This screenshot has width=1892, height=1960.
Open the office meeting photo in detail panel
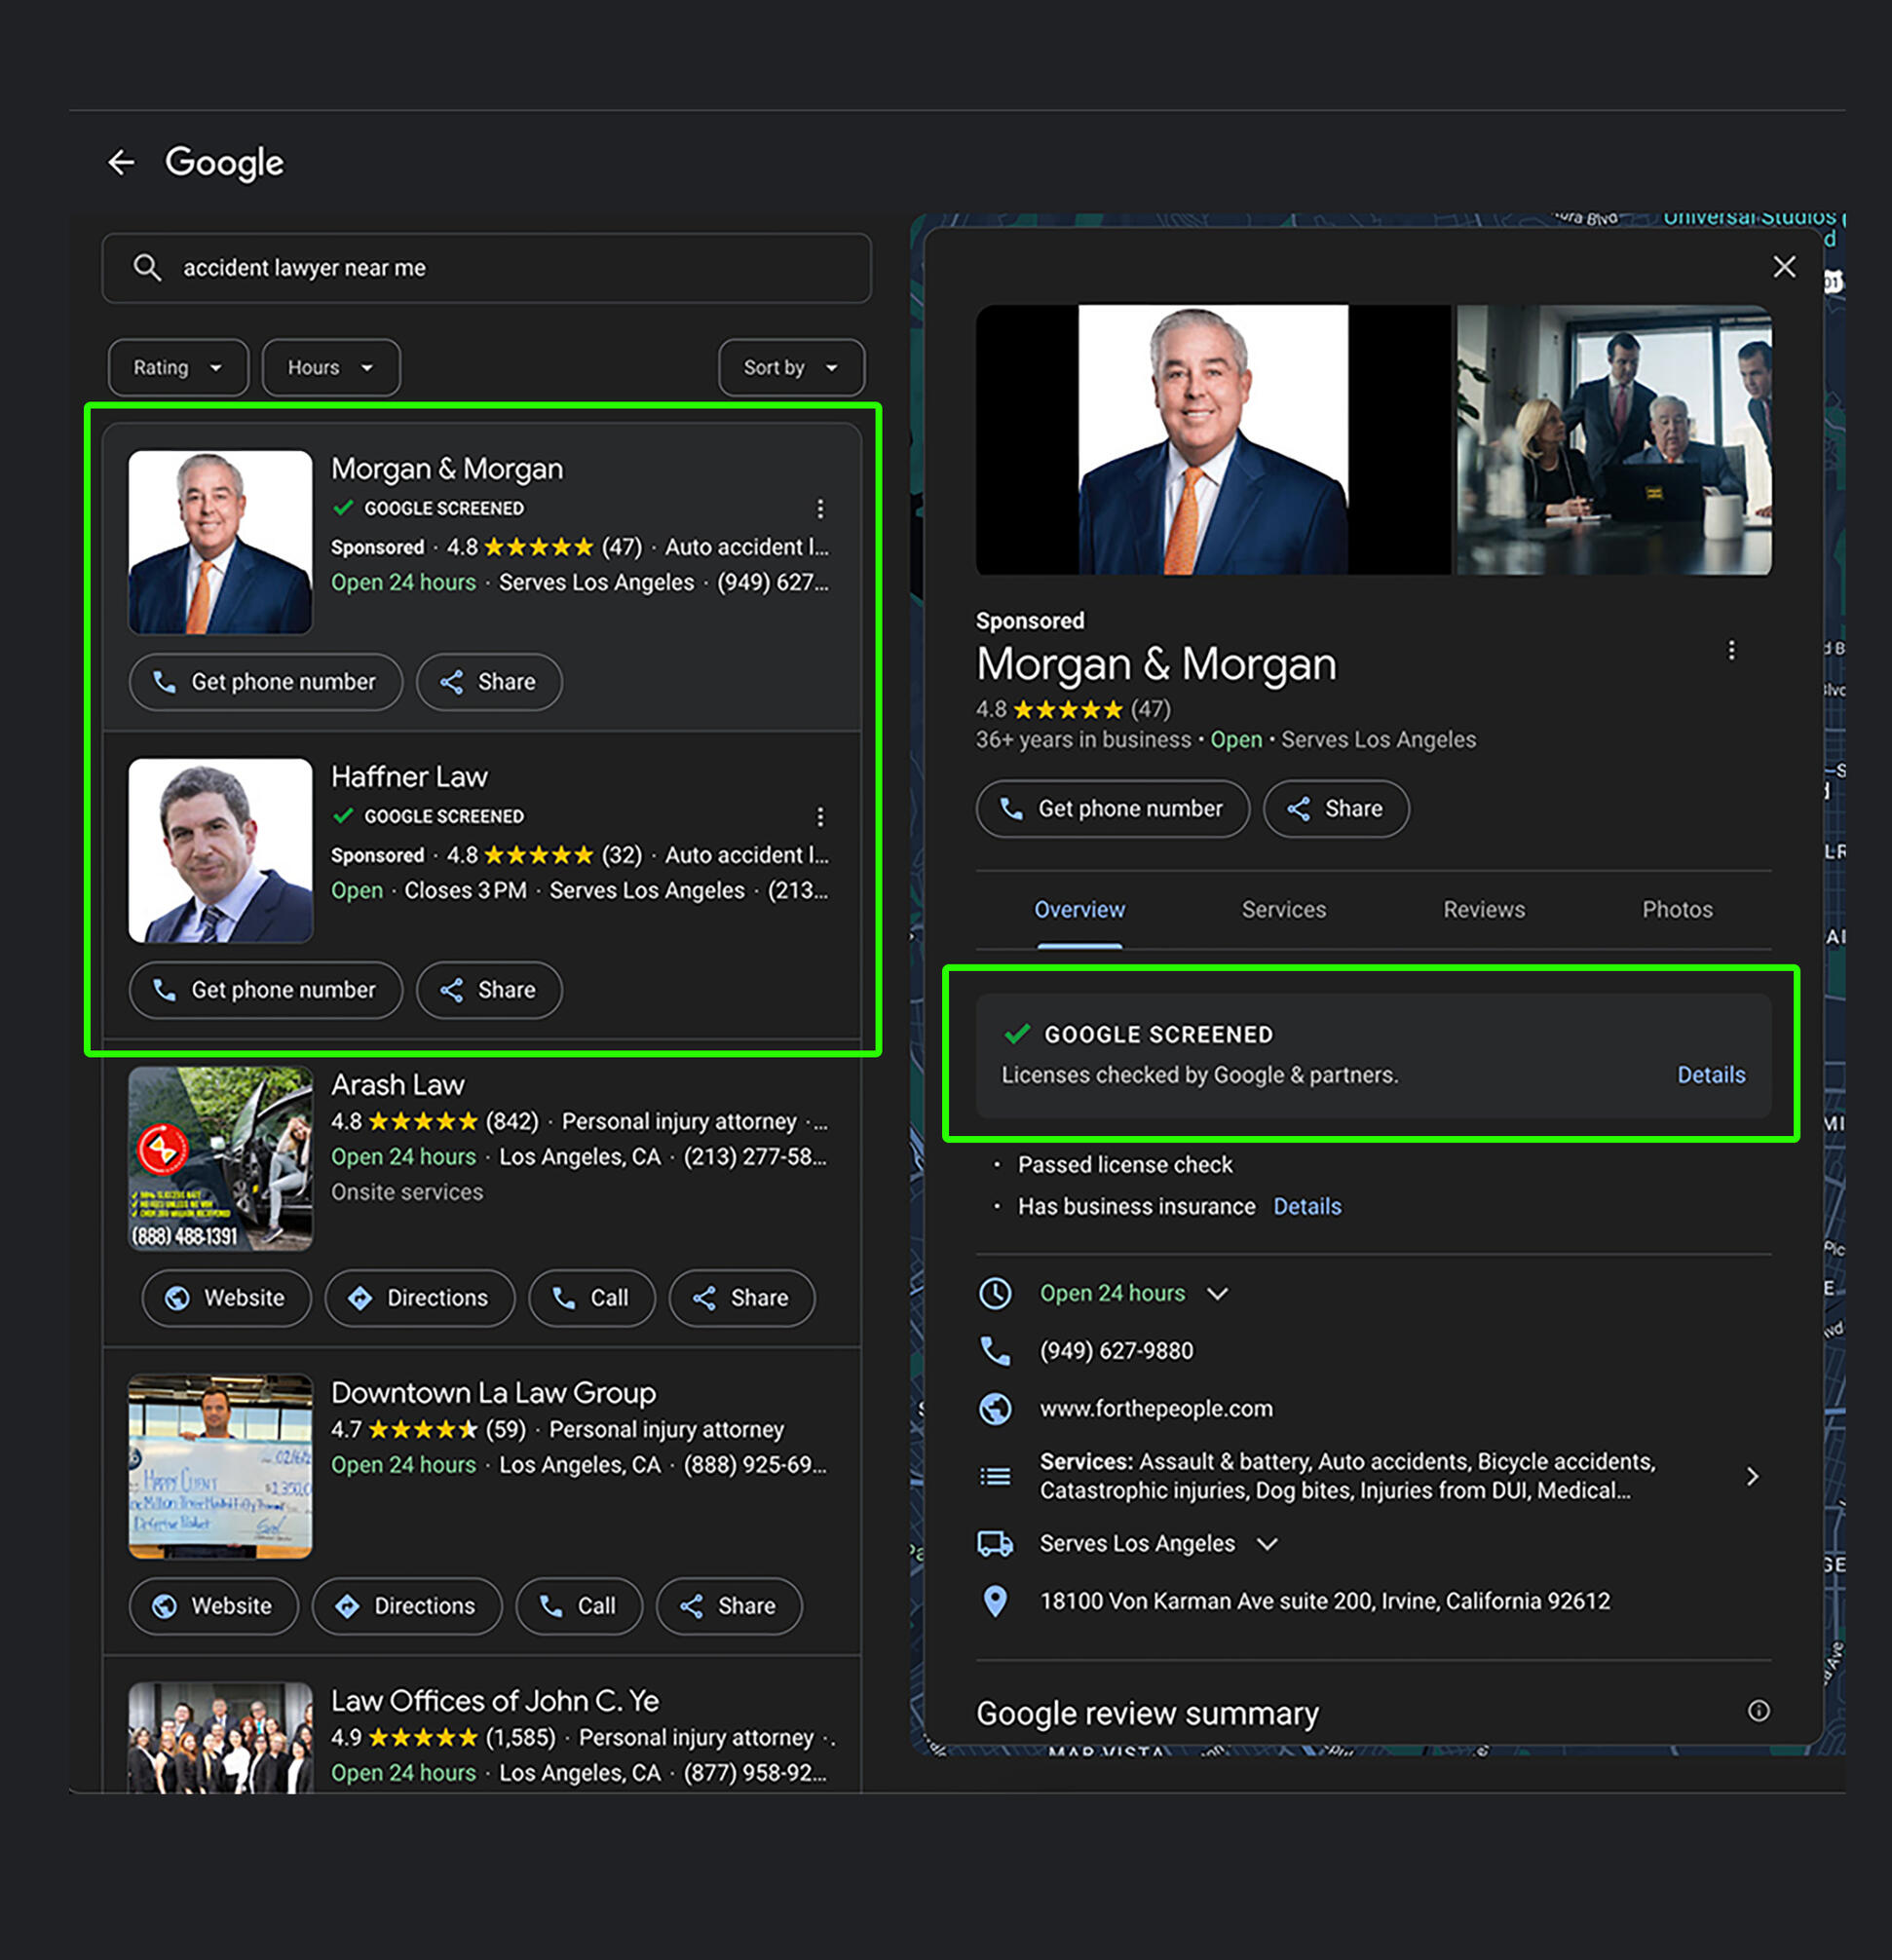(x=1614, y=440)
